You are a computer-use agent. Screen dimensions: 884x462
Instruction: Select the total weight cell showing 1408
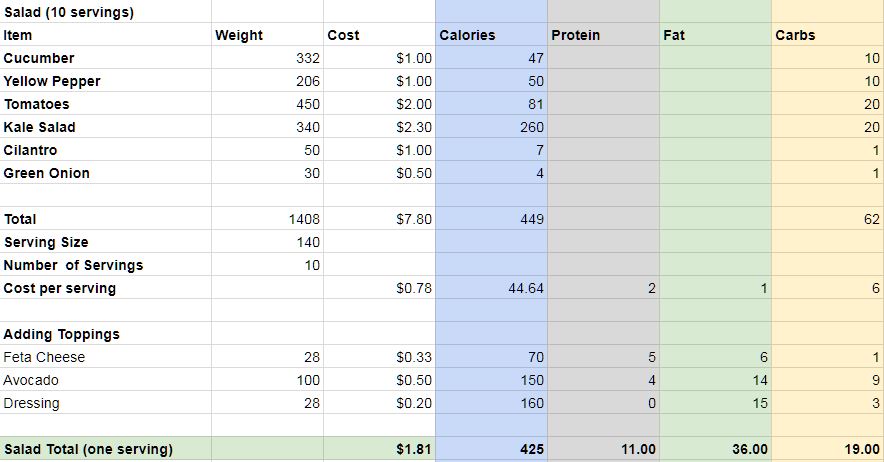point(267,219)
